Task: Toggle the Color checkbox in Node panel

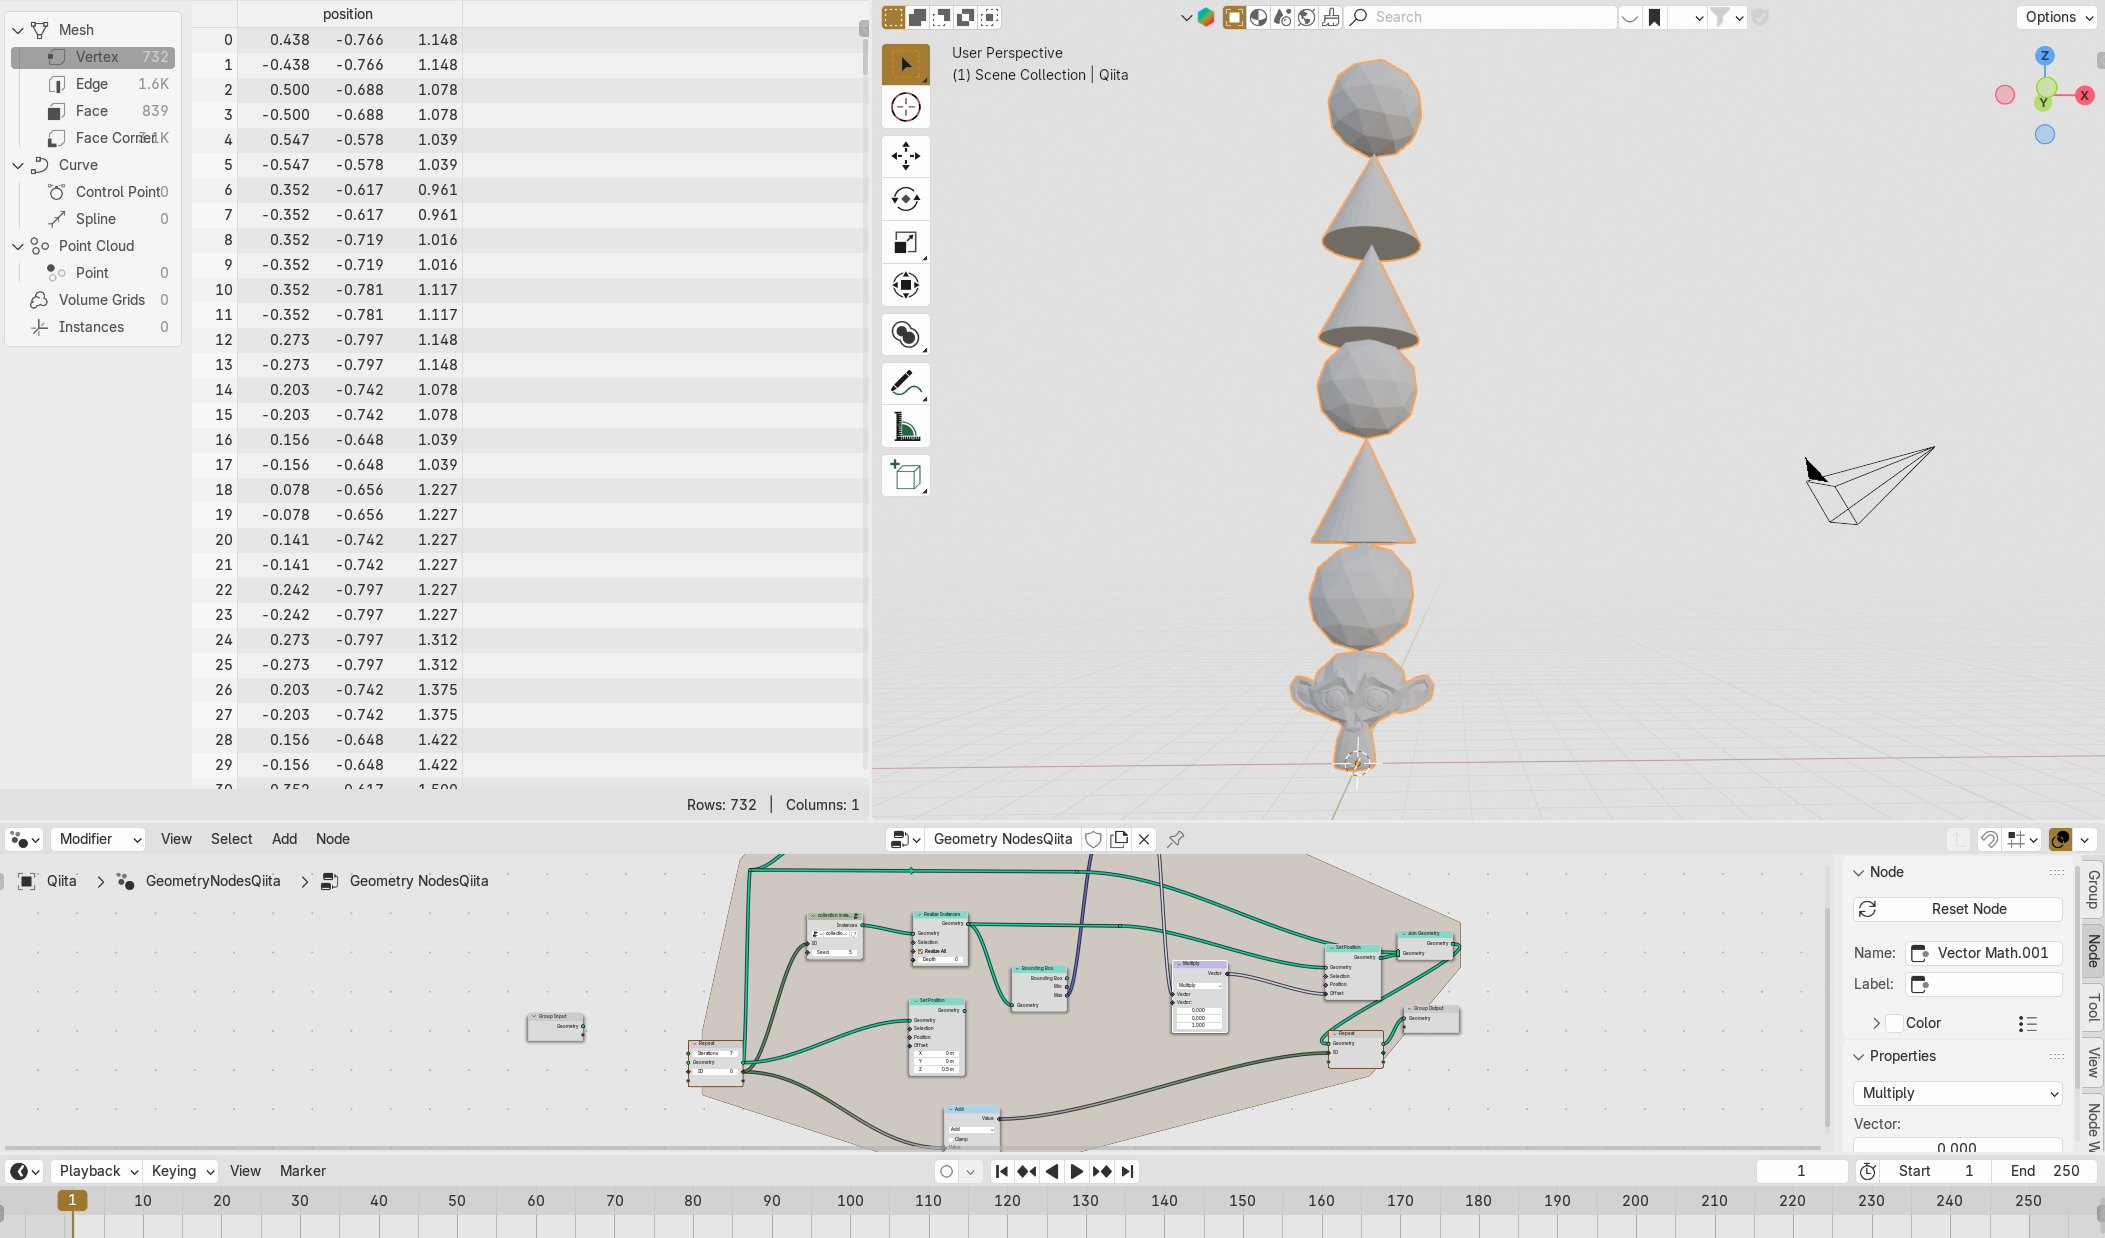Action: (x=1894, y=1023)
